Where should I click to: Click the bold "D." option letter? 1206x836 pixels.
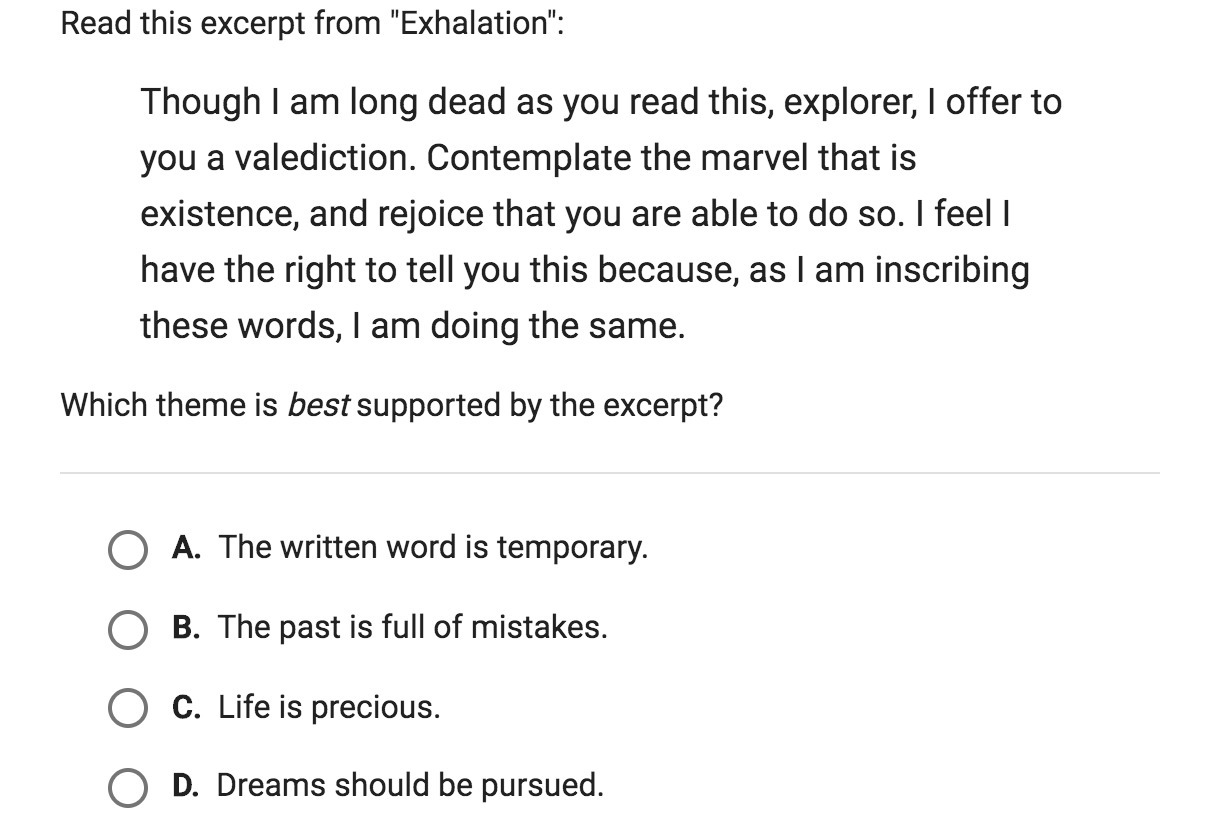click(185, 785)
